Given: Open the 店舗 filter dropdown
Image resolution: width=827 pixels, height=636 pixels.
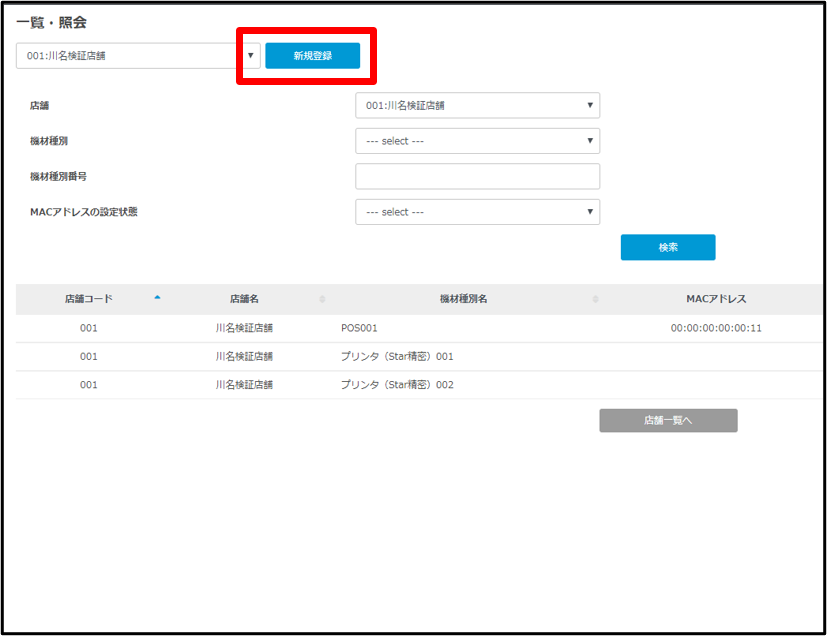Looking at the screenshot, I should click(477, 105).
